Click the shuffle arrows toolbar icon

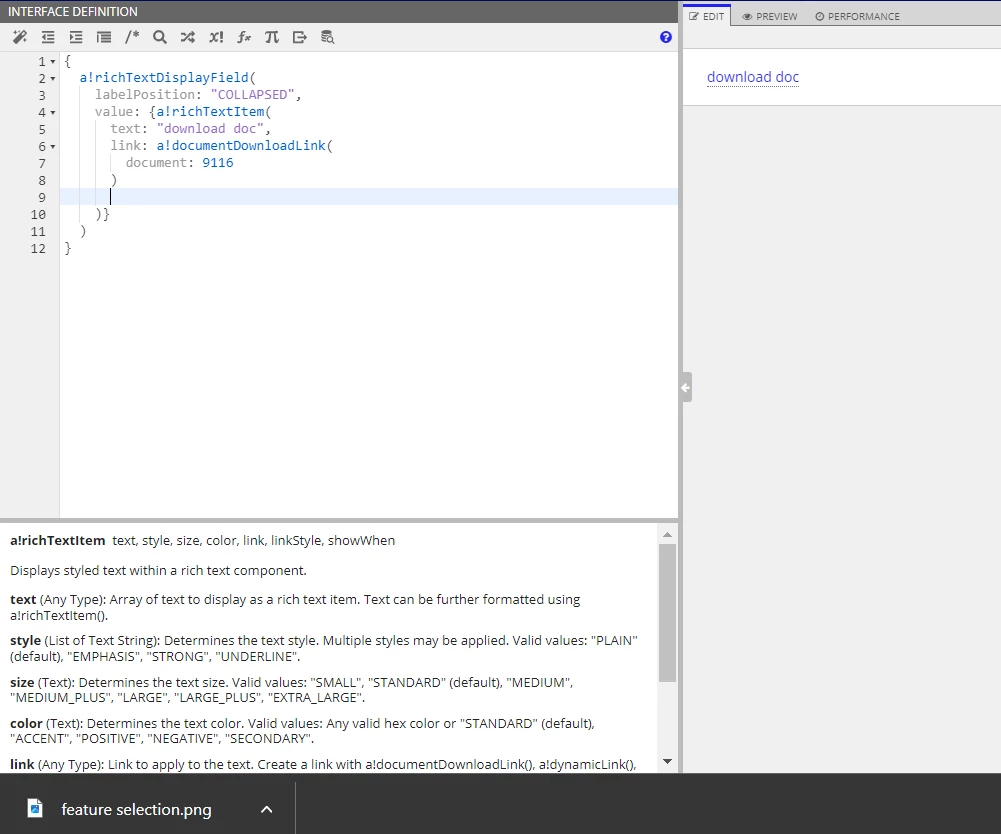tap(188, 37)
